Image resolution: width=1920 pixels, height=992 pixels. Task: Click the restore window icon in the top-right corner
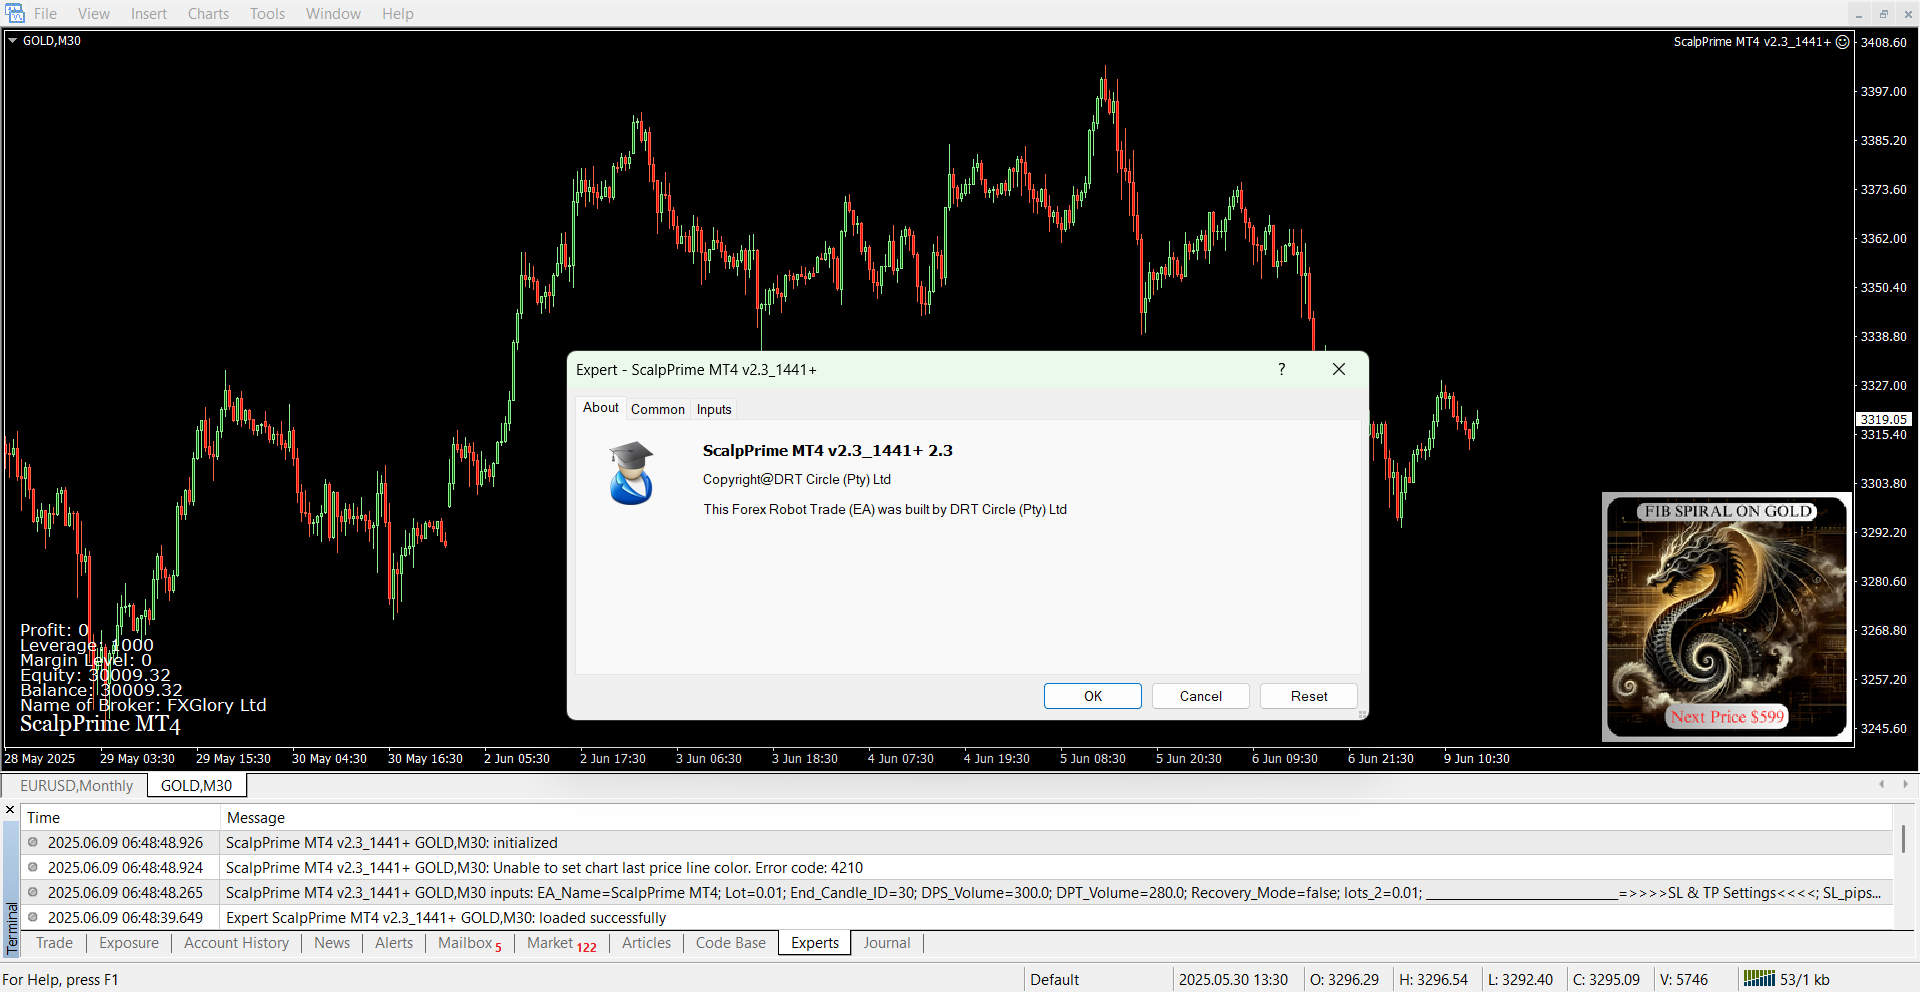pos(1883,13)
